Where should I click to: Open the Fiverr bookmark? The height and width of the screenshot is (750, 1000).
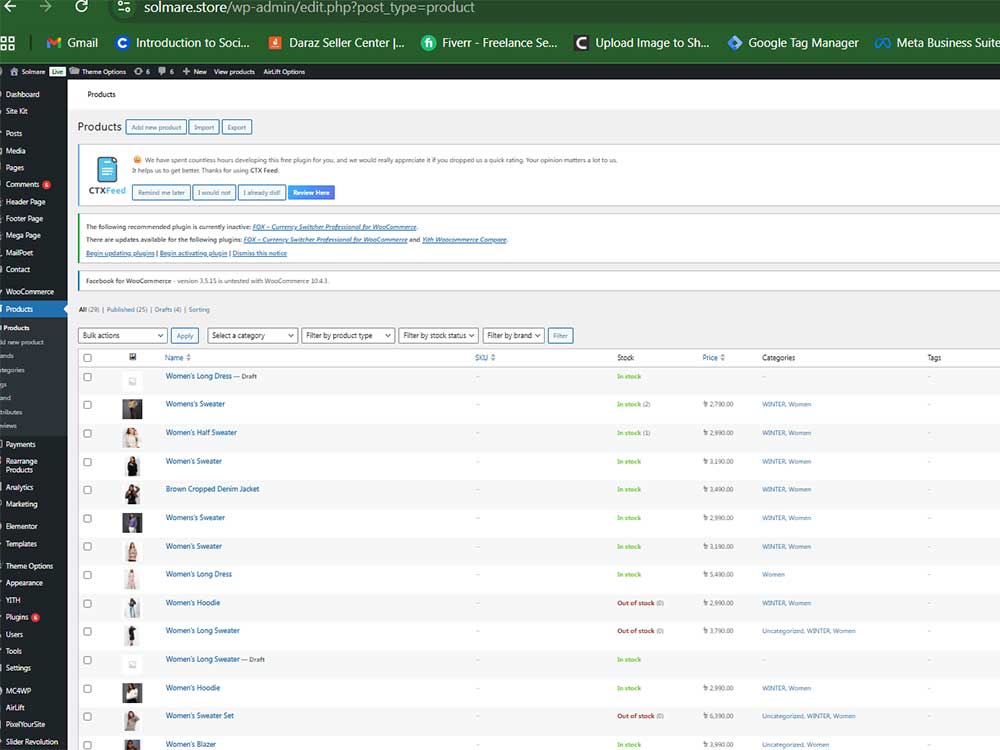489,43
